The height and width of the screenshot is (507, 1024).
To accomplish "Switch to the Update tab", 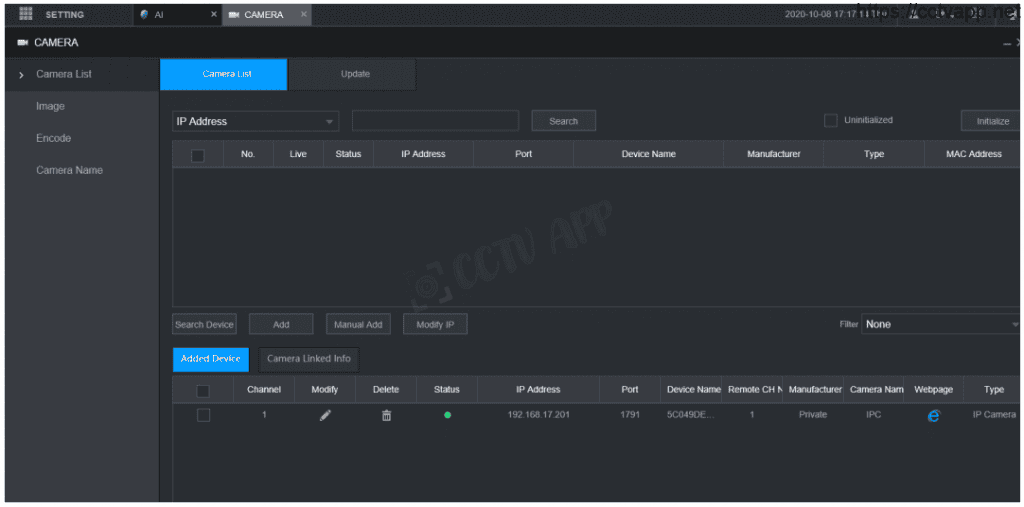I will [x=354, y=74].
